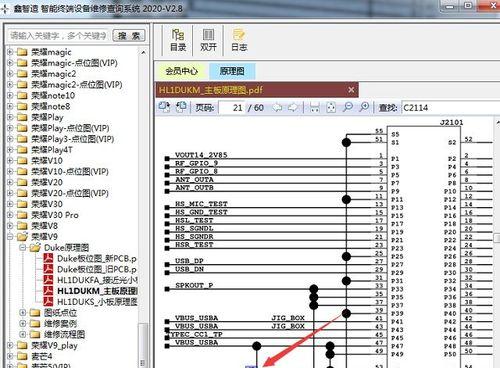Close the HL1DUKM_主板原理图.pdf tab

coord(351,90)
